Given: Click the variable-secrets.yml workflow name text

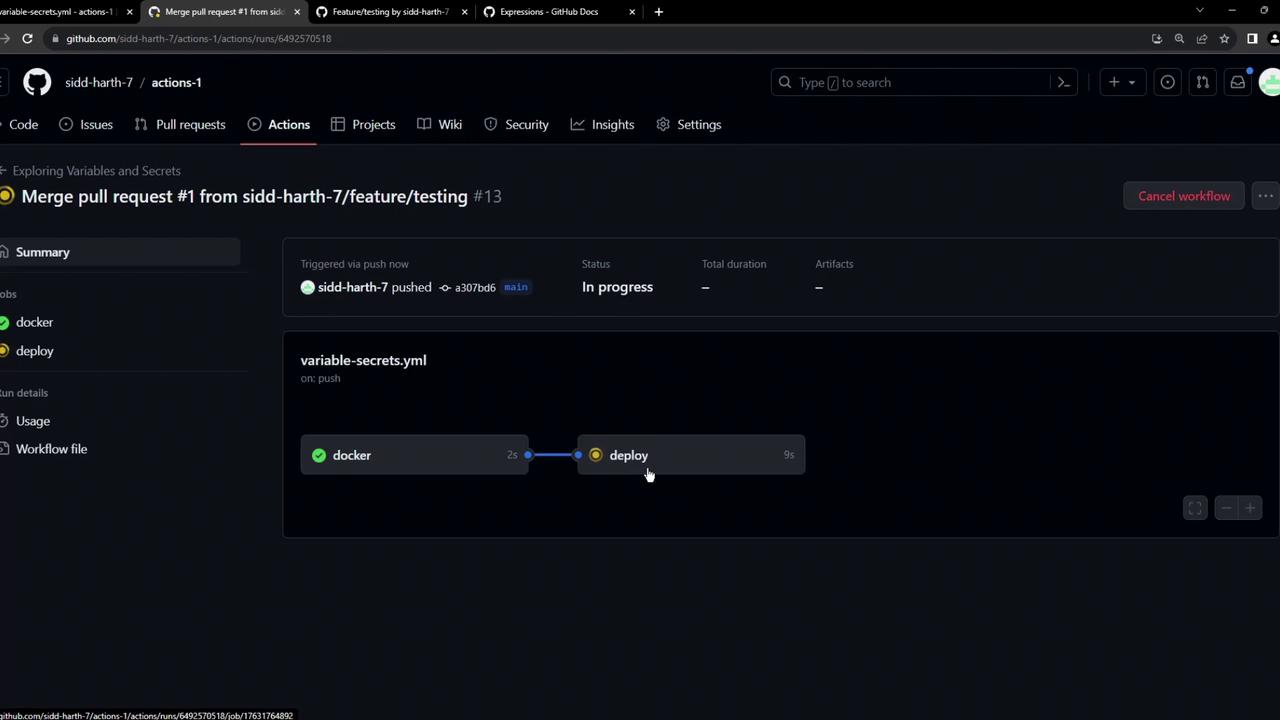Looking at the screenshot, I should (x=363, y=360).
